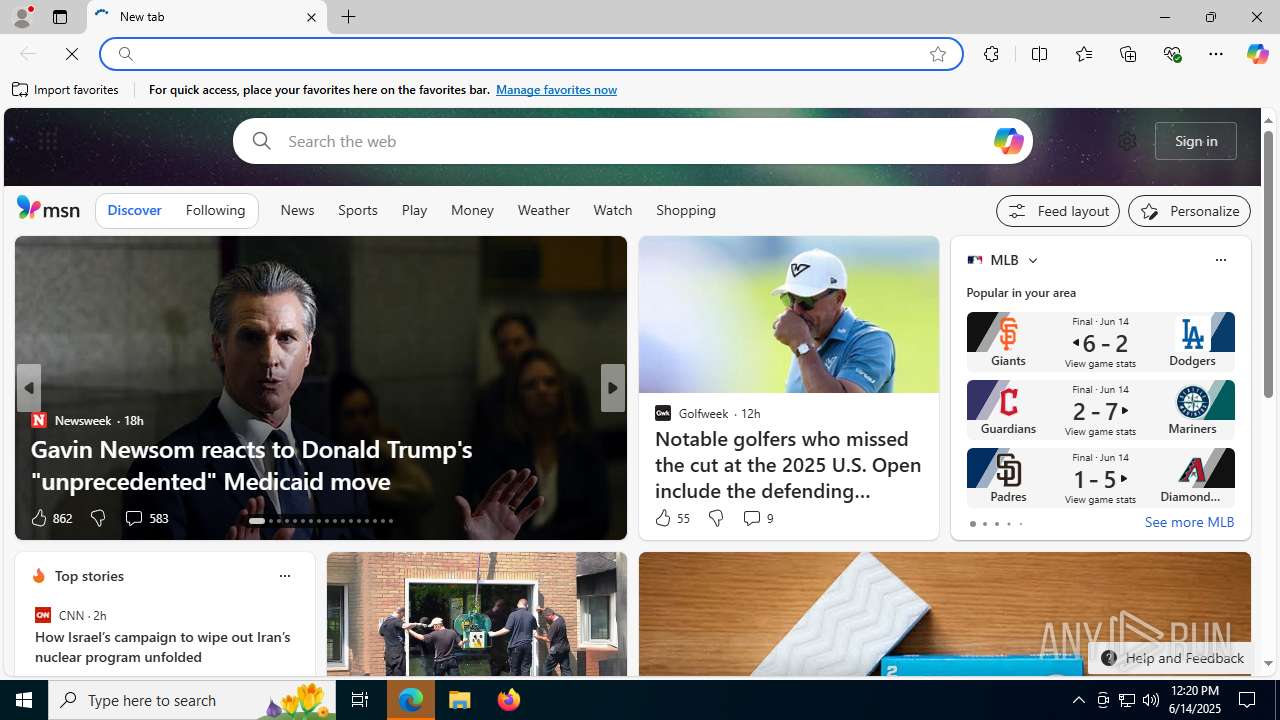Open Settings and more menu

[1216, 54]
